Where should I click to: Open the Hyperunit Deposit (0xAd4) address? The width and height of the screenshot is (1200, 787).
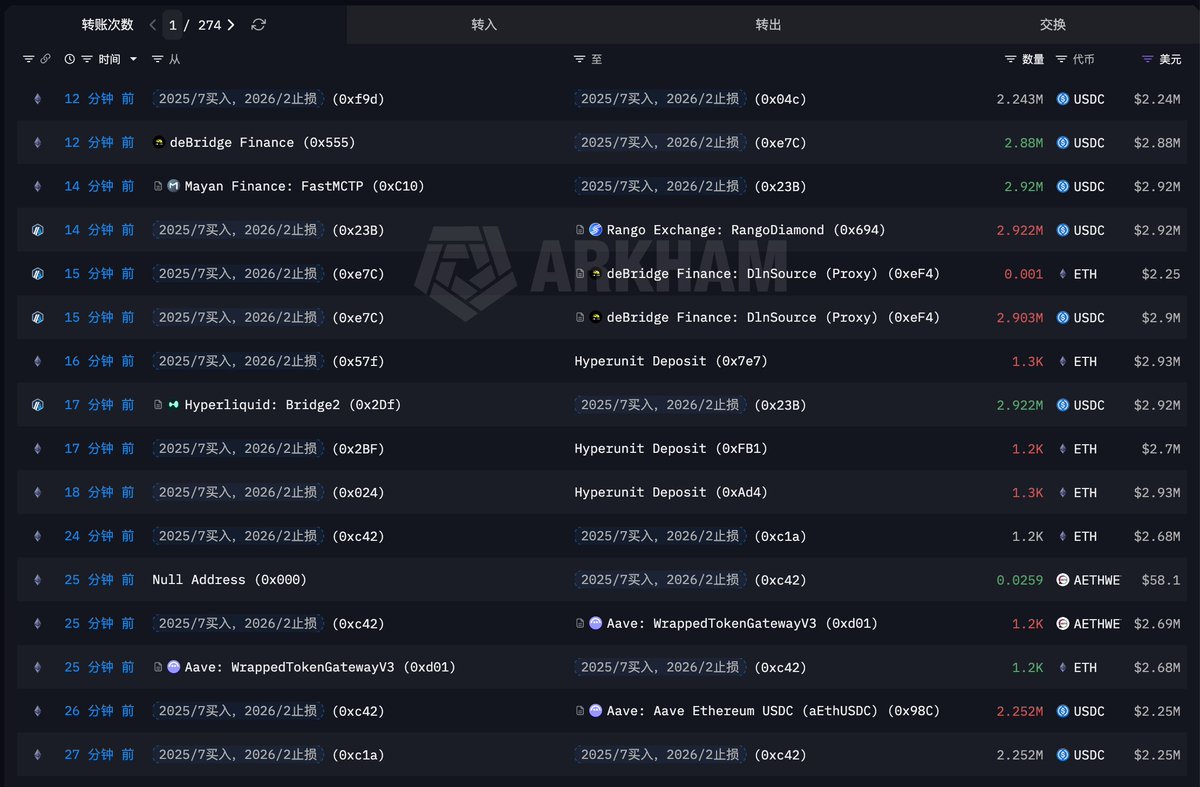click(671, 492)
